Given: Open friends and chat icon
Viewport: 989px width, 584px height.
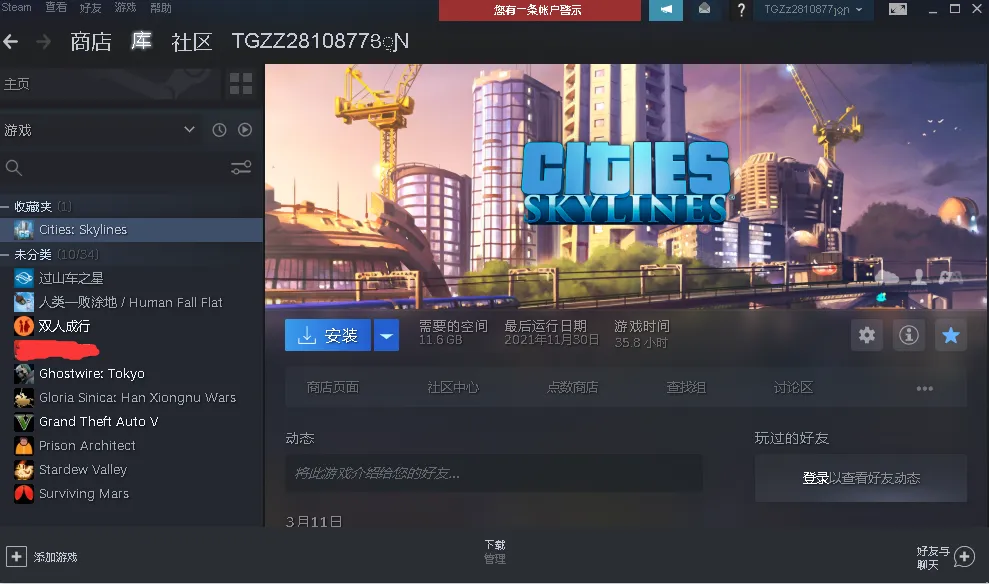Looking at the screenshot, I should coord(964,556).
